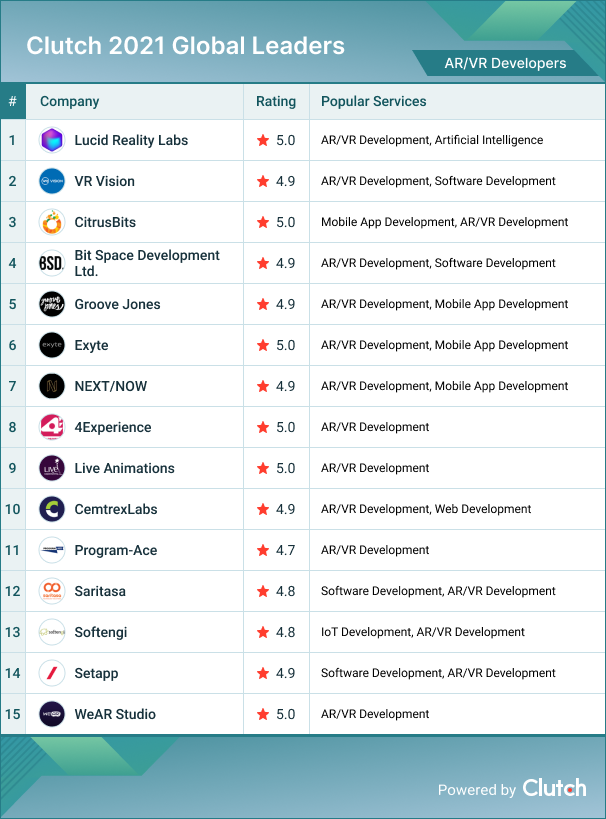
Task: Click the 4Experience pink logo icon
Action: 52,427
